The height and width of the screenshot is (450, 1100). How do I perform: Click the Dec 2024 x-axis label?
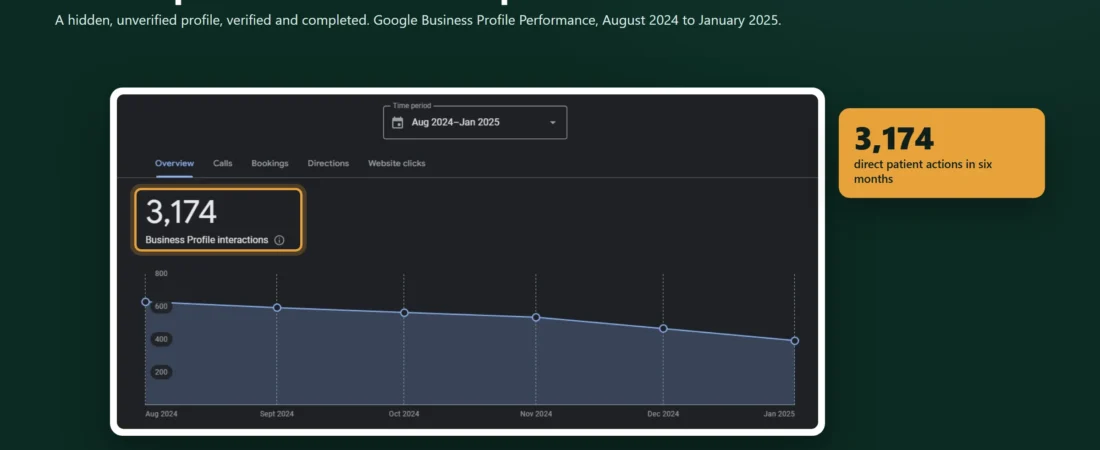click(663, 414)
